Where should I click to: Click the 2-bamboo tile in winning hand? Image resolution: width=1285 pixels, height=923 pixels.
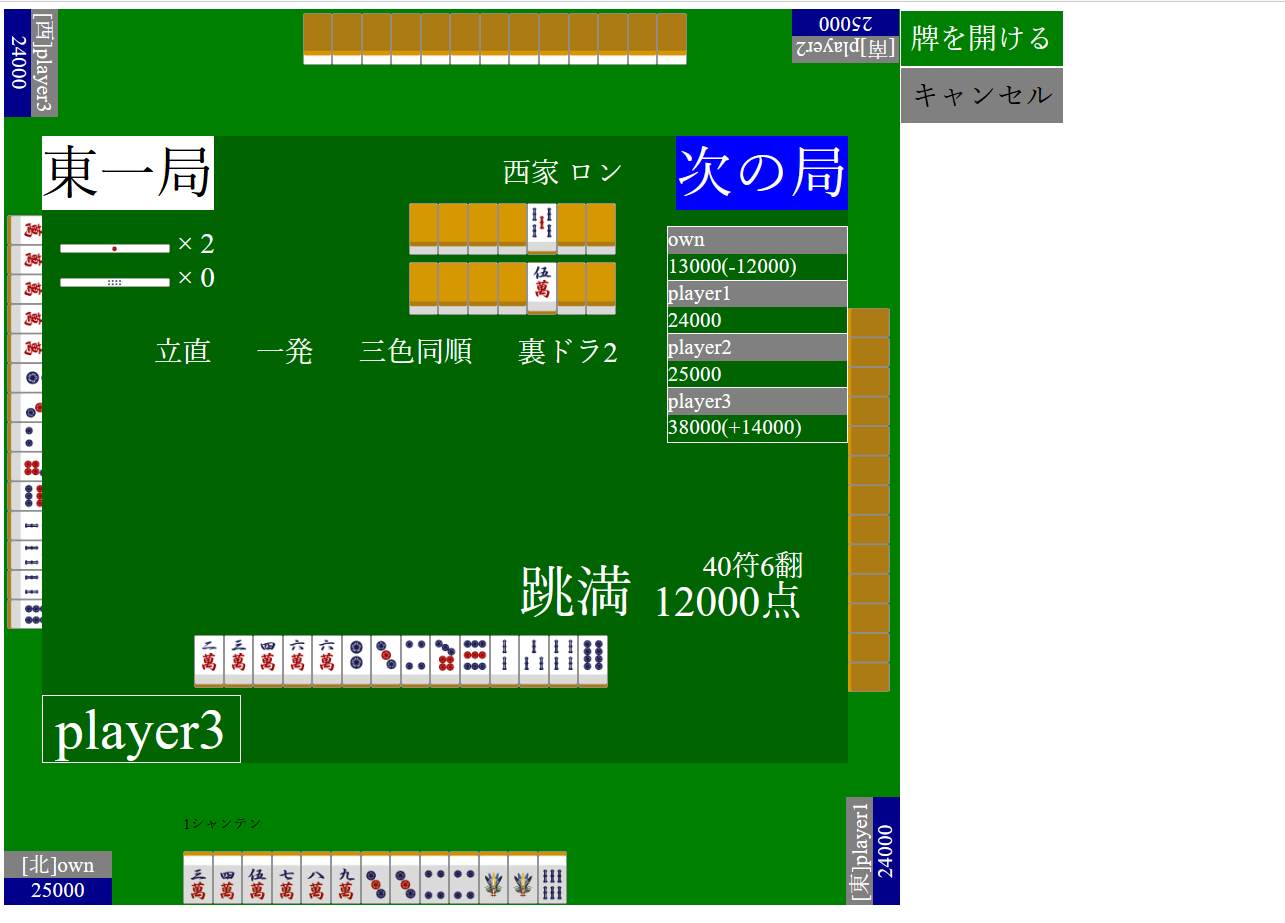(504, 661)
